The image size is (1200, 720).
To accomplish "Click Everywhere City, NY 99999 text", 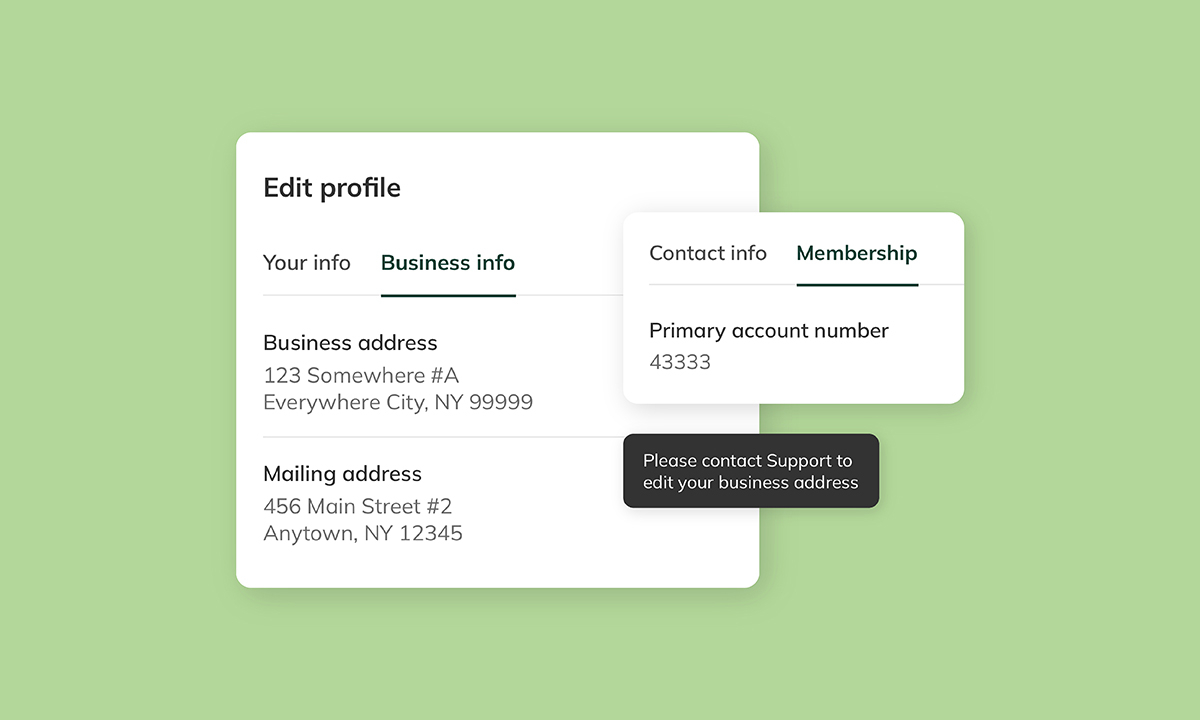I will pos(398,402).
